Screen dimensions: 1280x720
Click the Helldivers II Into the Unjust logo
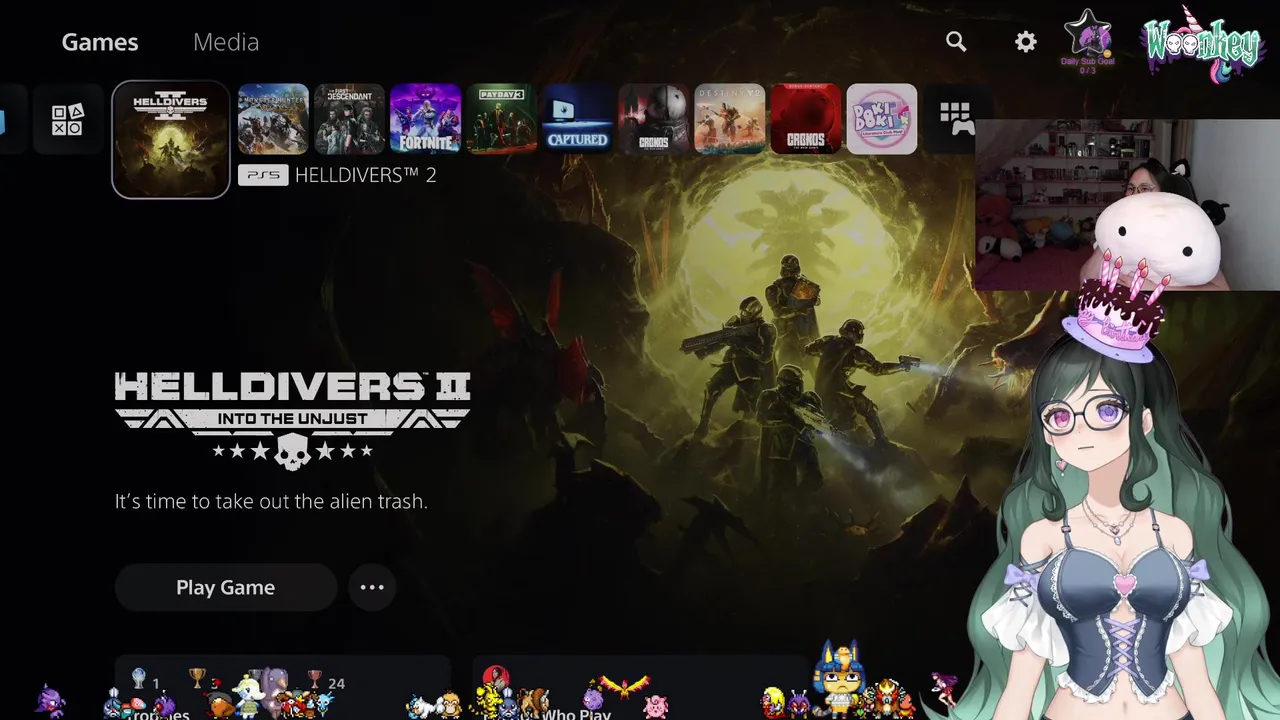coord(292,420)
